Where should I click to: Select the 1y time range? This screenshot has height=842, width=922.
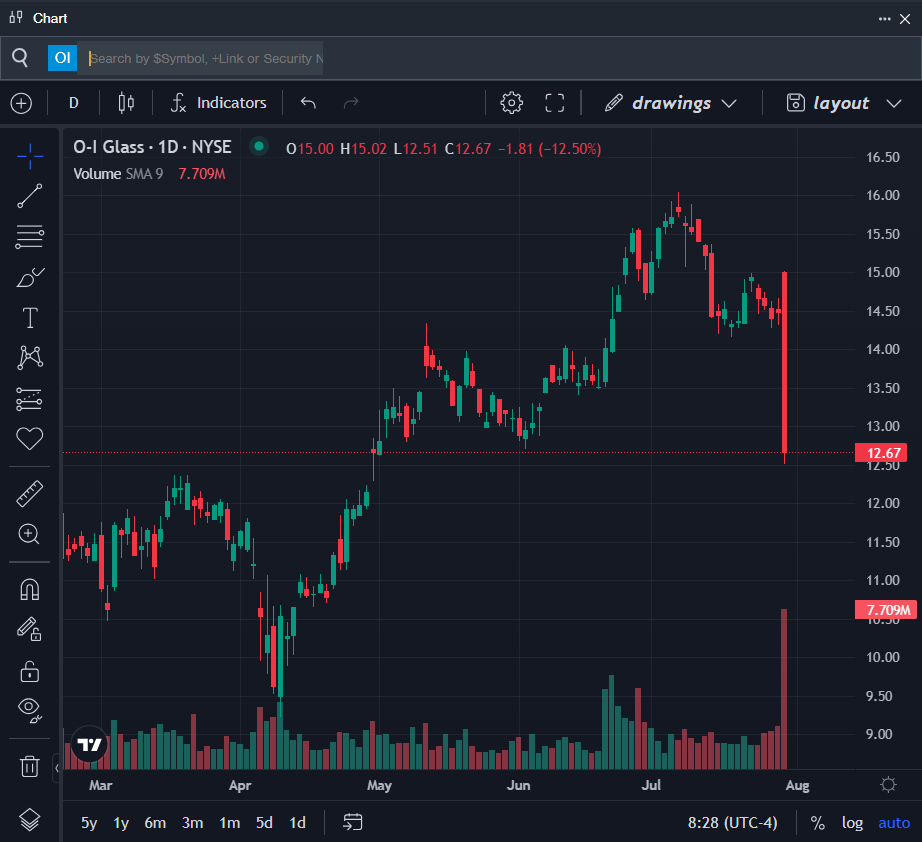(121, 823)
